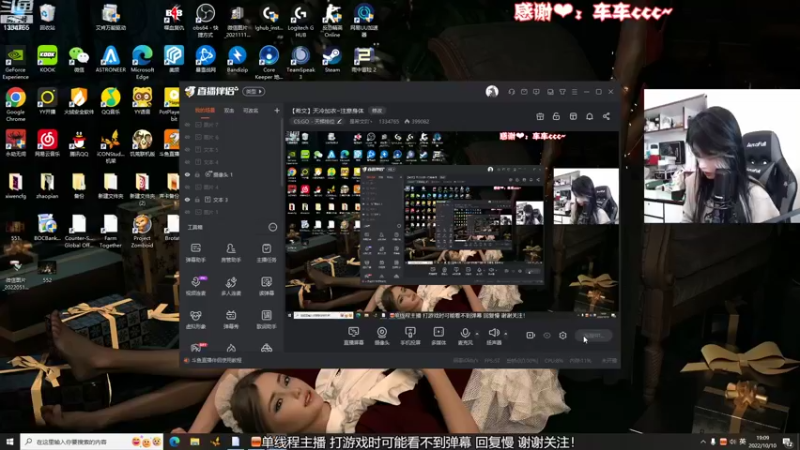The height and width of the screenshot is (450, 800).
Task: Toggle visibility of the 文本 4 layer
Action: click(187, 162)
